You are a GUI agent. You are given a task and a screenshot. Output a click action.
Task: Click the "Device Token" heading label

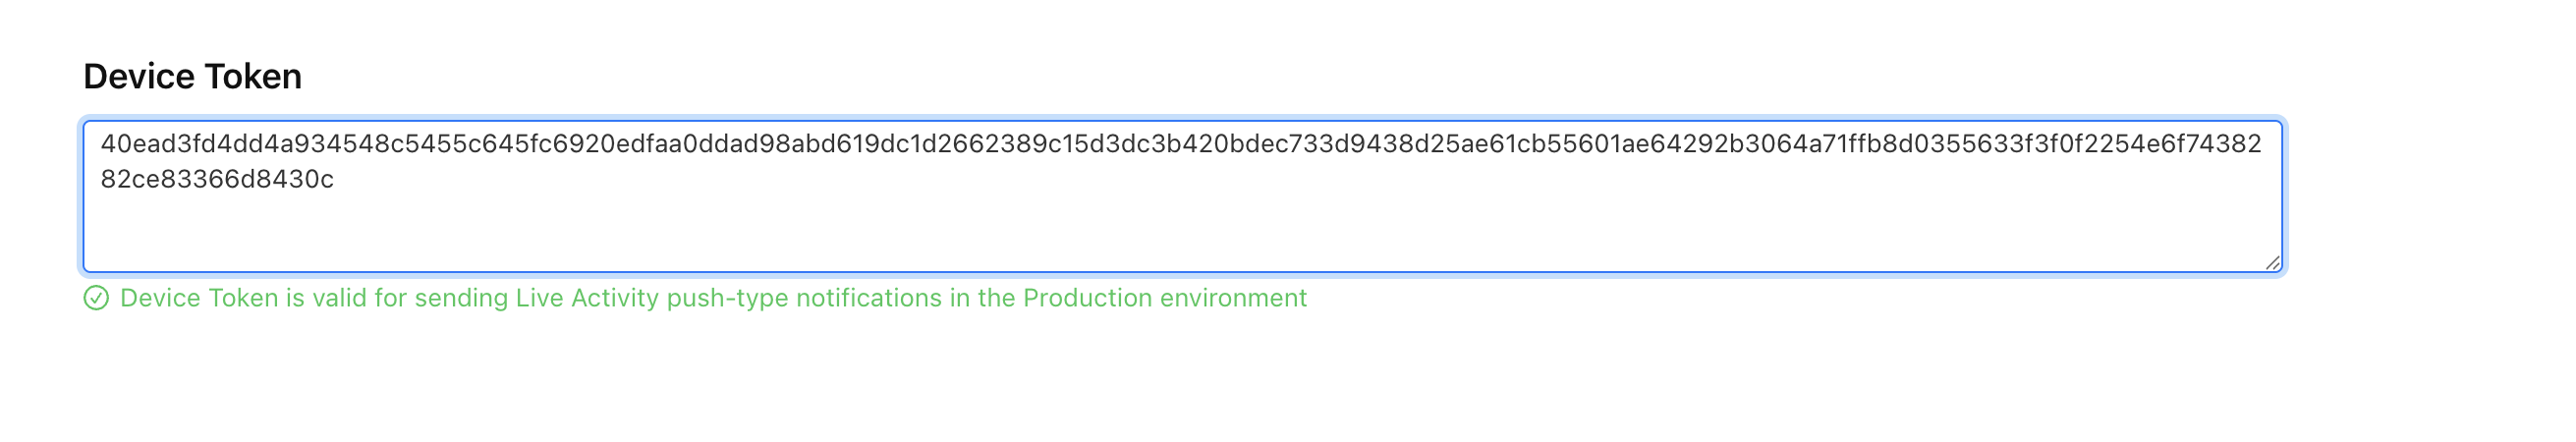pos(192,76)
